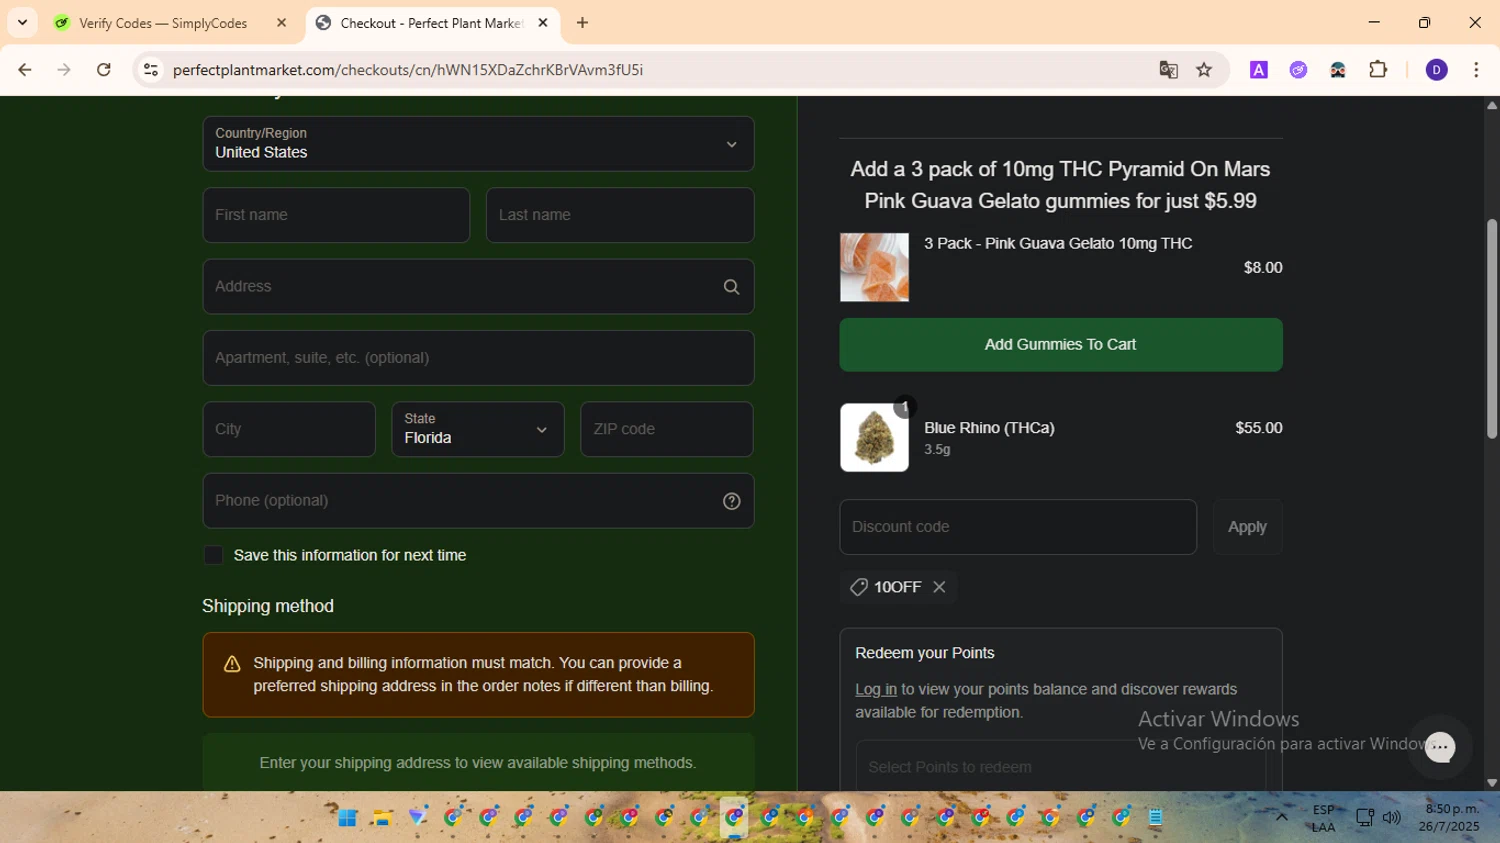Click the '3 Pack - Pink Guava Gelato 10mg THC' title
The height and width of the screenshot is (843, 1500).
pyautogui.click(x=1058, y=243)
